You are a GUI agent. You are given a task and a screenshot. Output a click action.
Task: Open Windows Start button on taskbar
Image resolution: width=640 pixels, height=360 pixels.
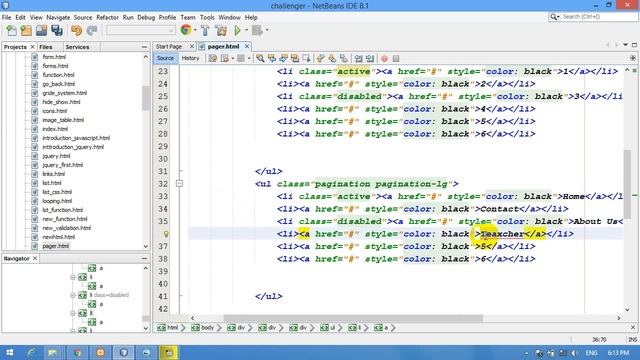coord(9,352)
